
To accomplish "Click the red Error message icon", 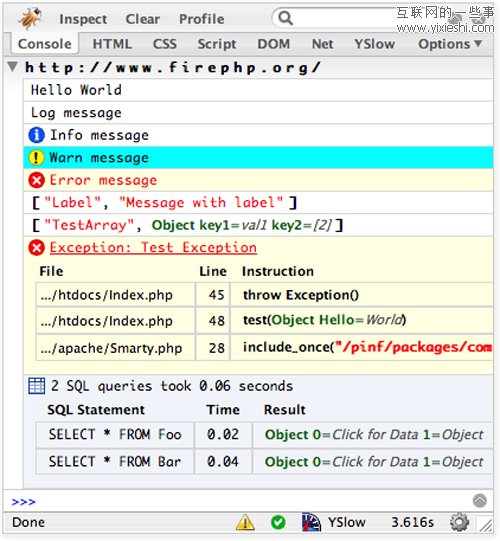I will click(37, 180).
